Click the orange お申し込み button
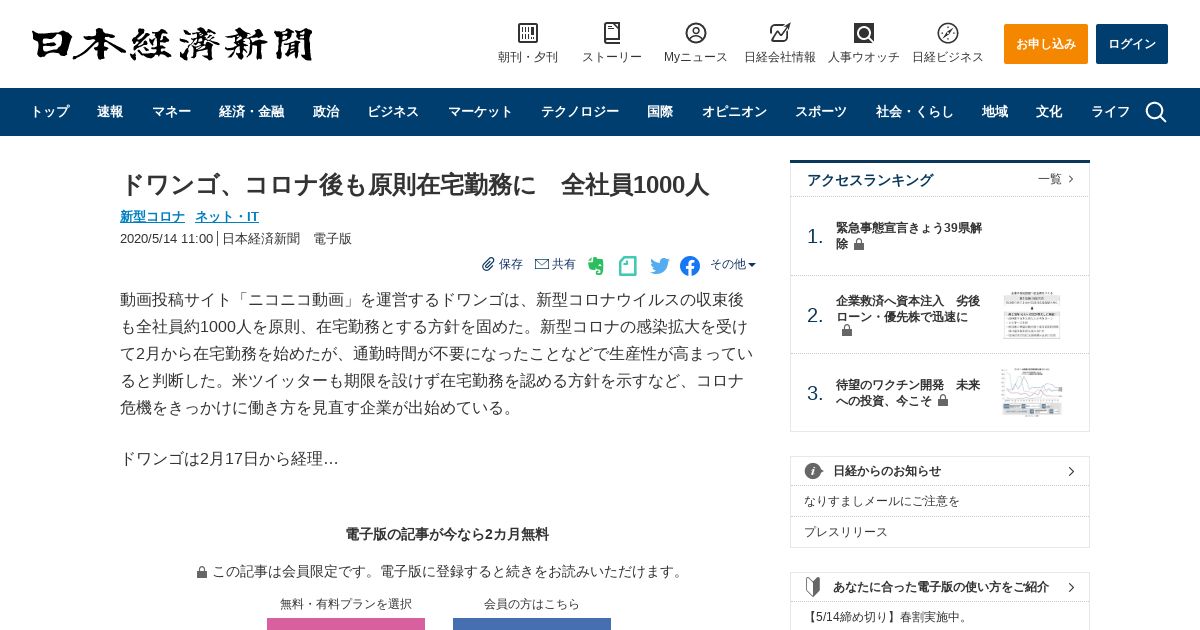This screenshot has width=1200, height=630. click(x=1046, y=44)
